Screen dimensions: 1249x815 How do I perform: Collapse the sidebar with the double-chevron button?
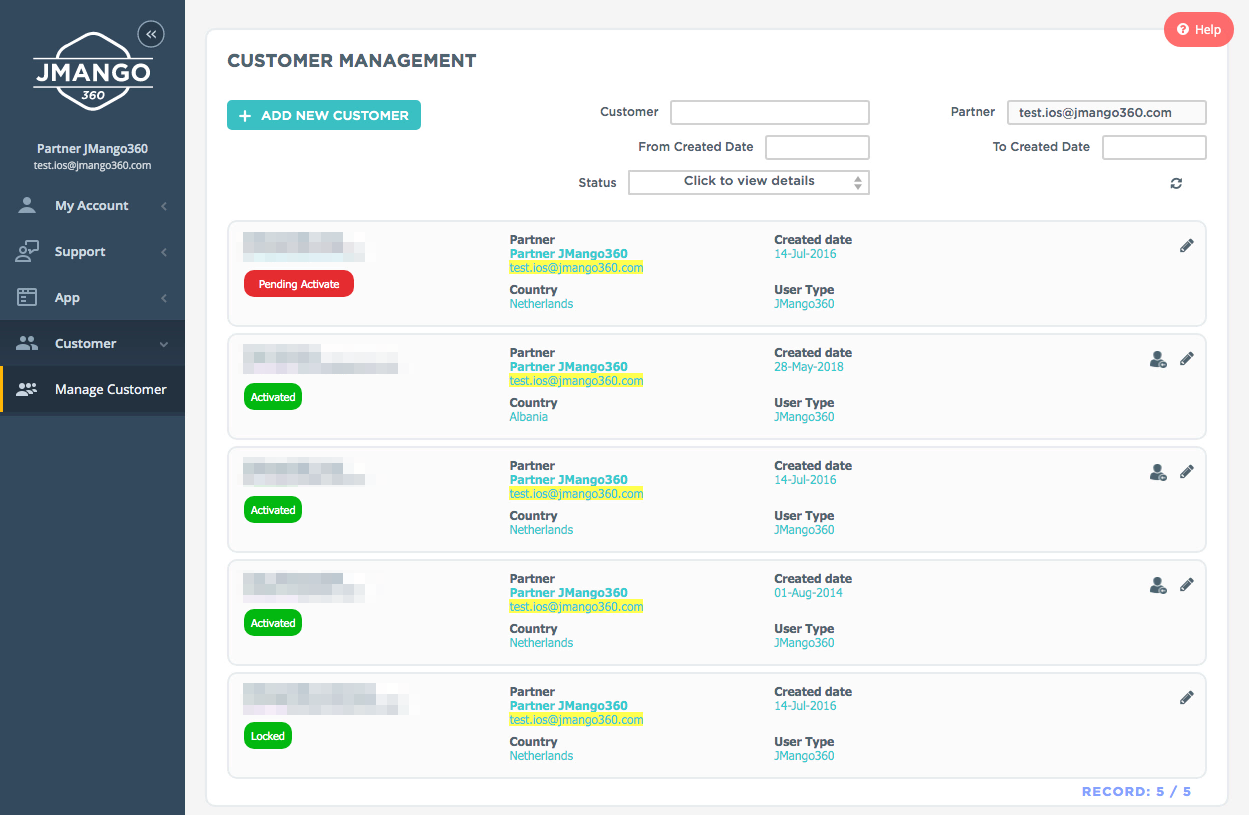point(151,34)
